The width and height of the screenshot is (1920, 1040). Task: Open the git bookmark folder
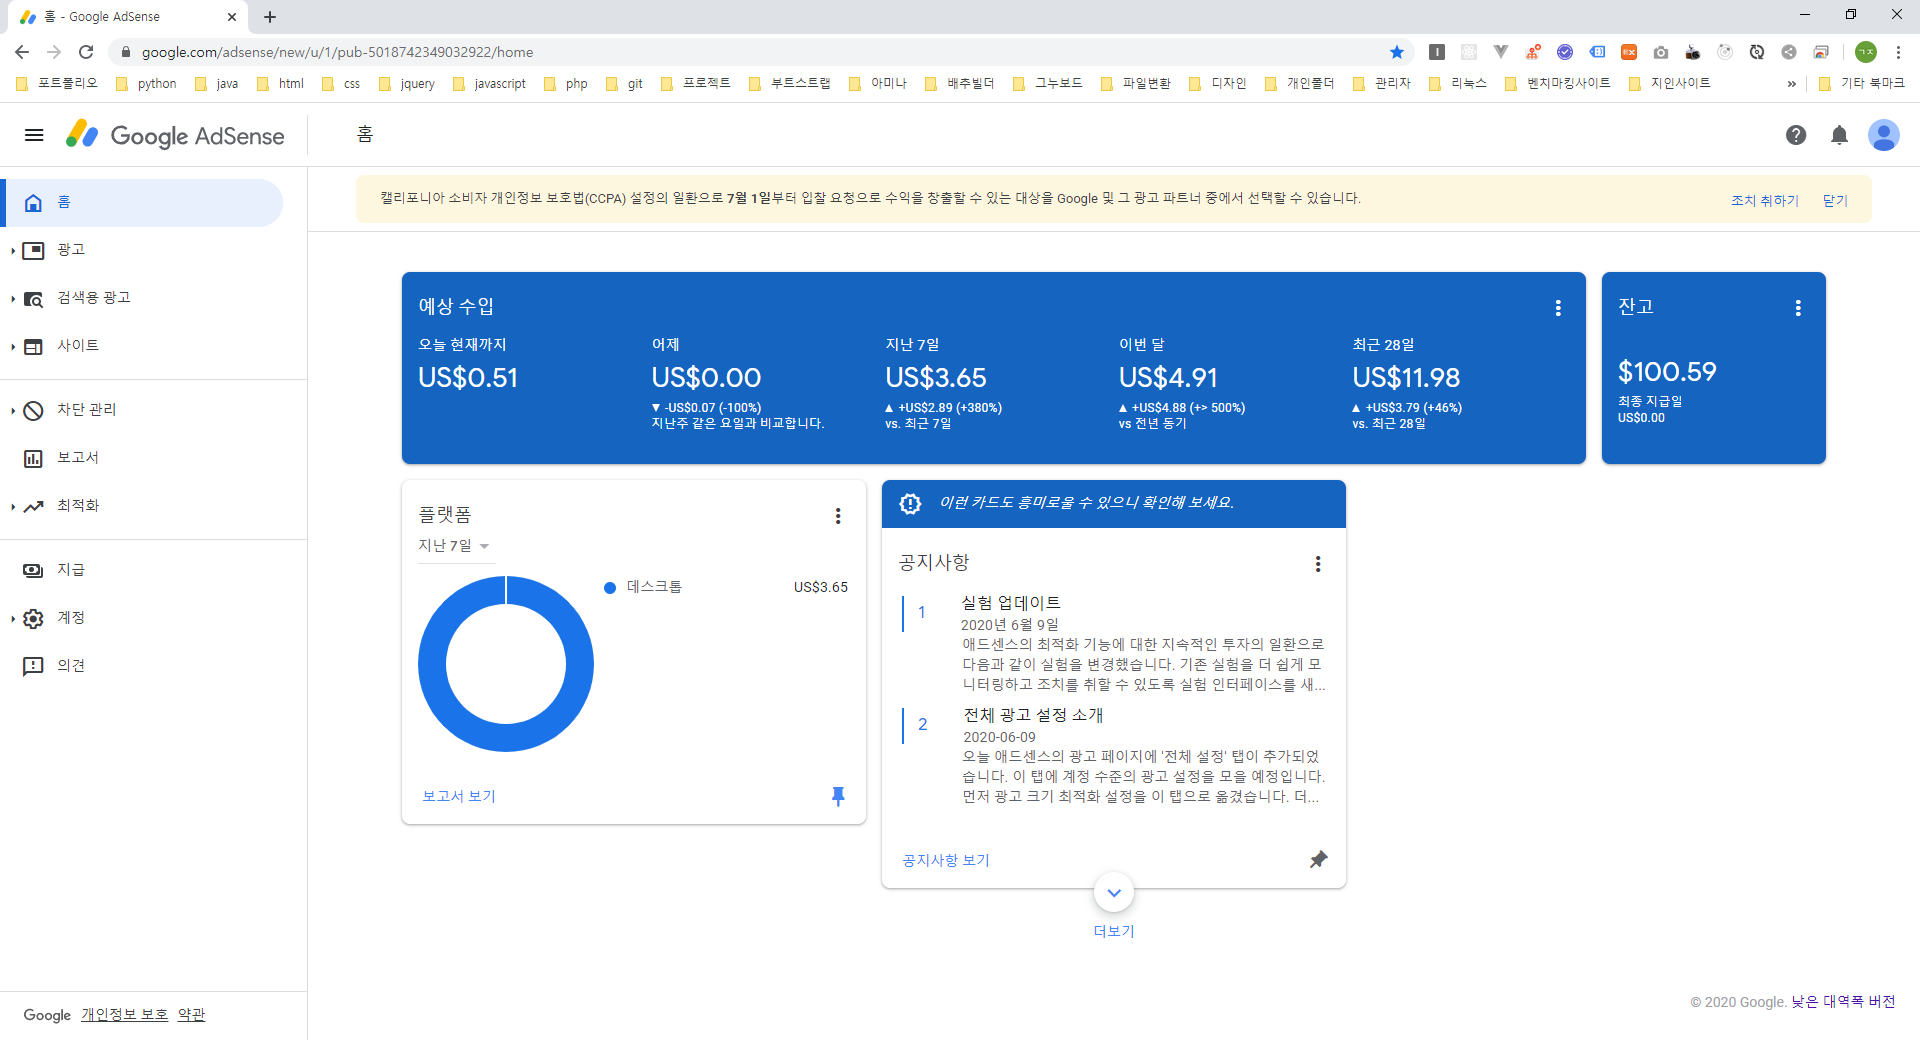625,84
